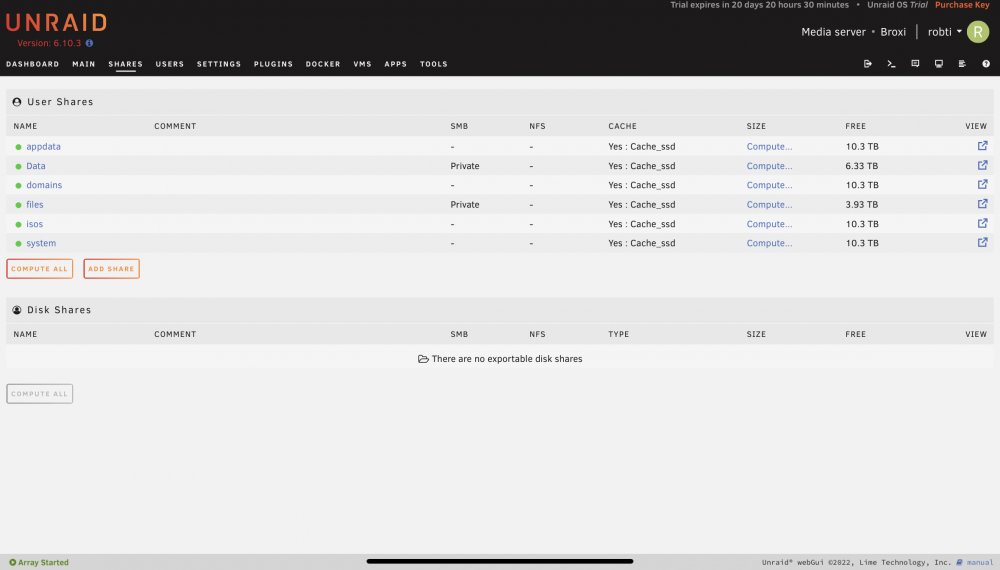Browse the appdata share via view icon
The width and height of the screenshot is (1000, 570).
pos(982,146)
